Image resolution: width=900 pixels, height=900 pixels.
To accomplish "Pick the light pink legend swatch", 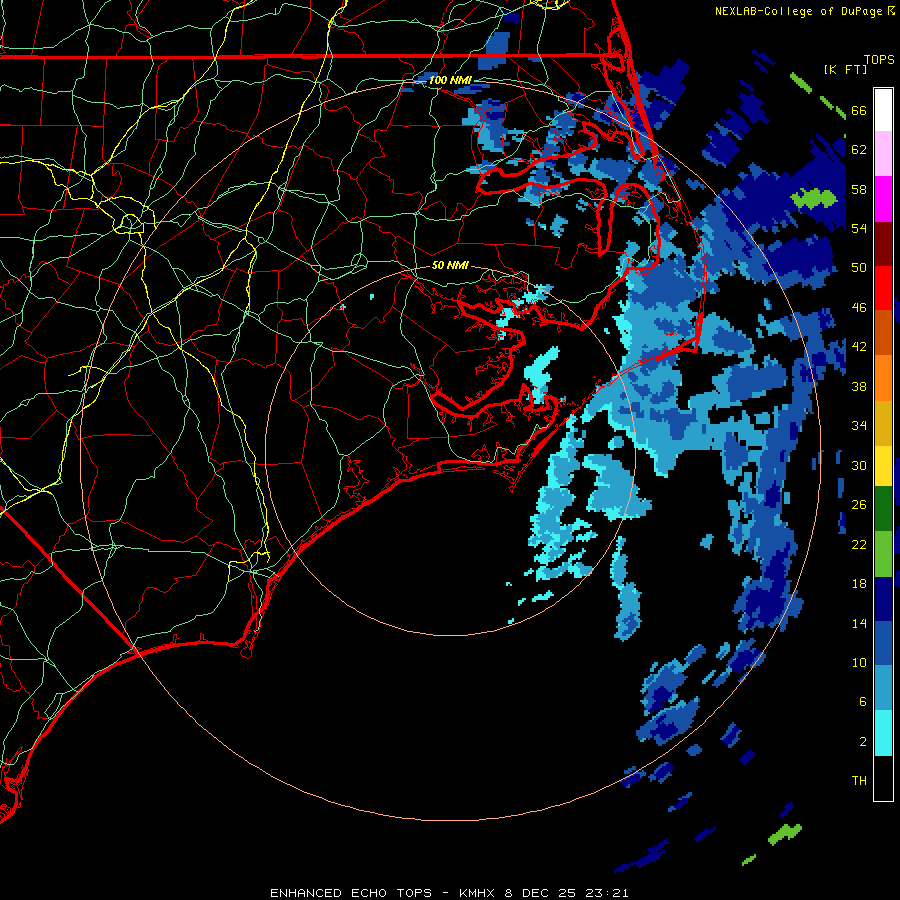I will pyautogui.click(x=883, y=153).
